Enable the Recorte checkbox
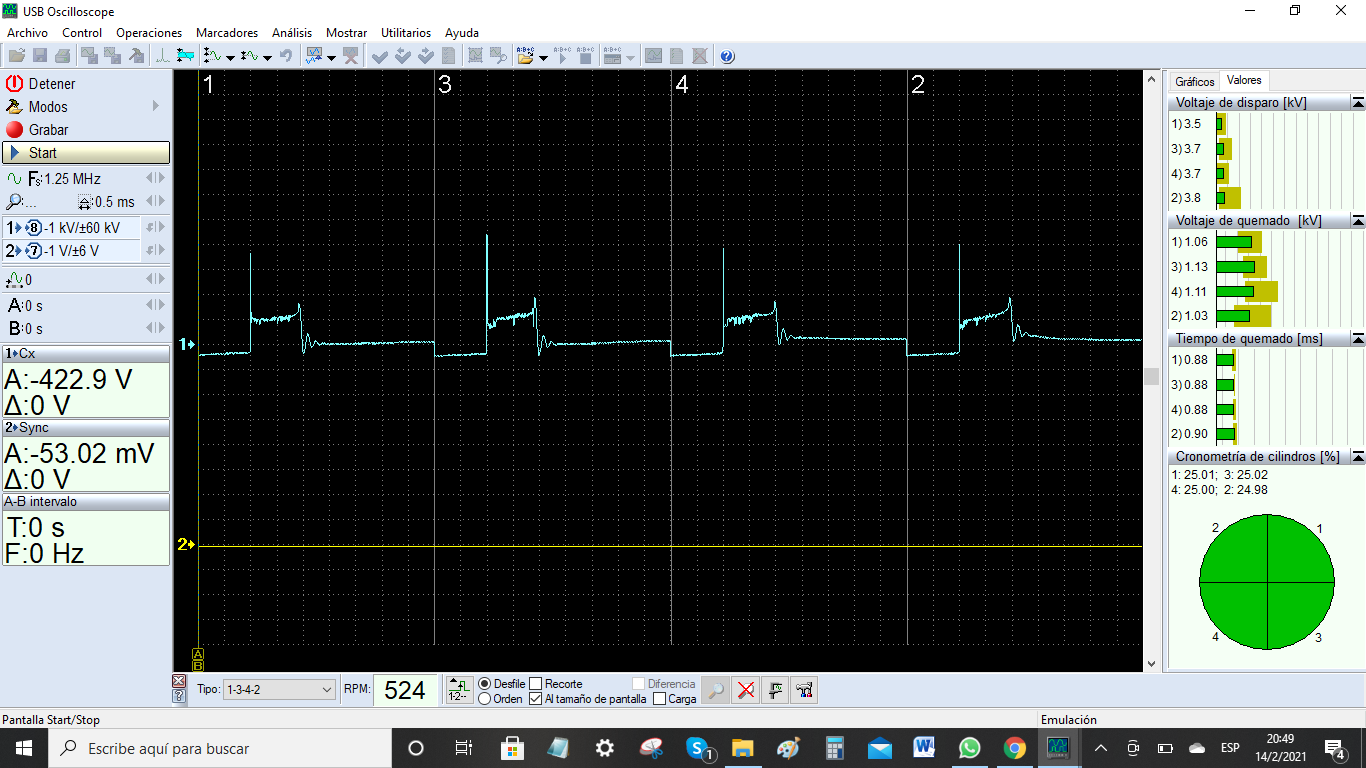 tap(536, 684)
